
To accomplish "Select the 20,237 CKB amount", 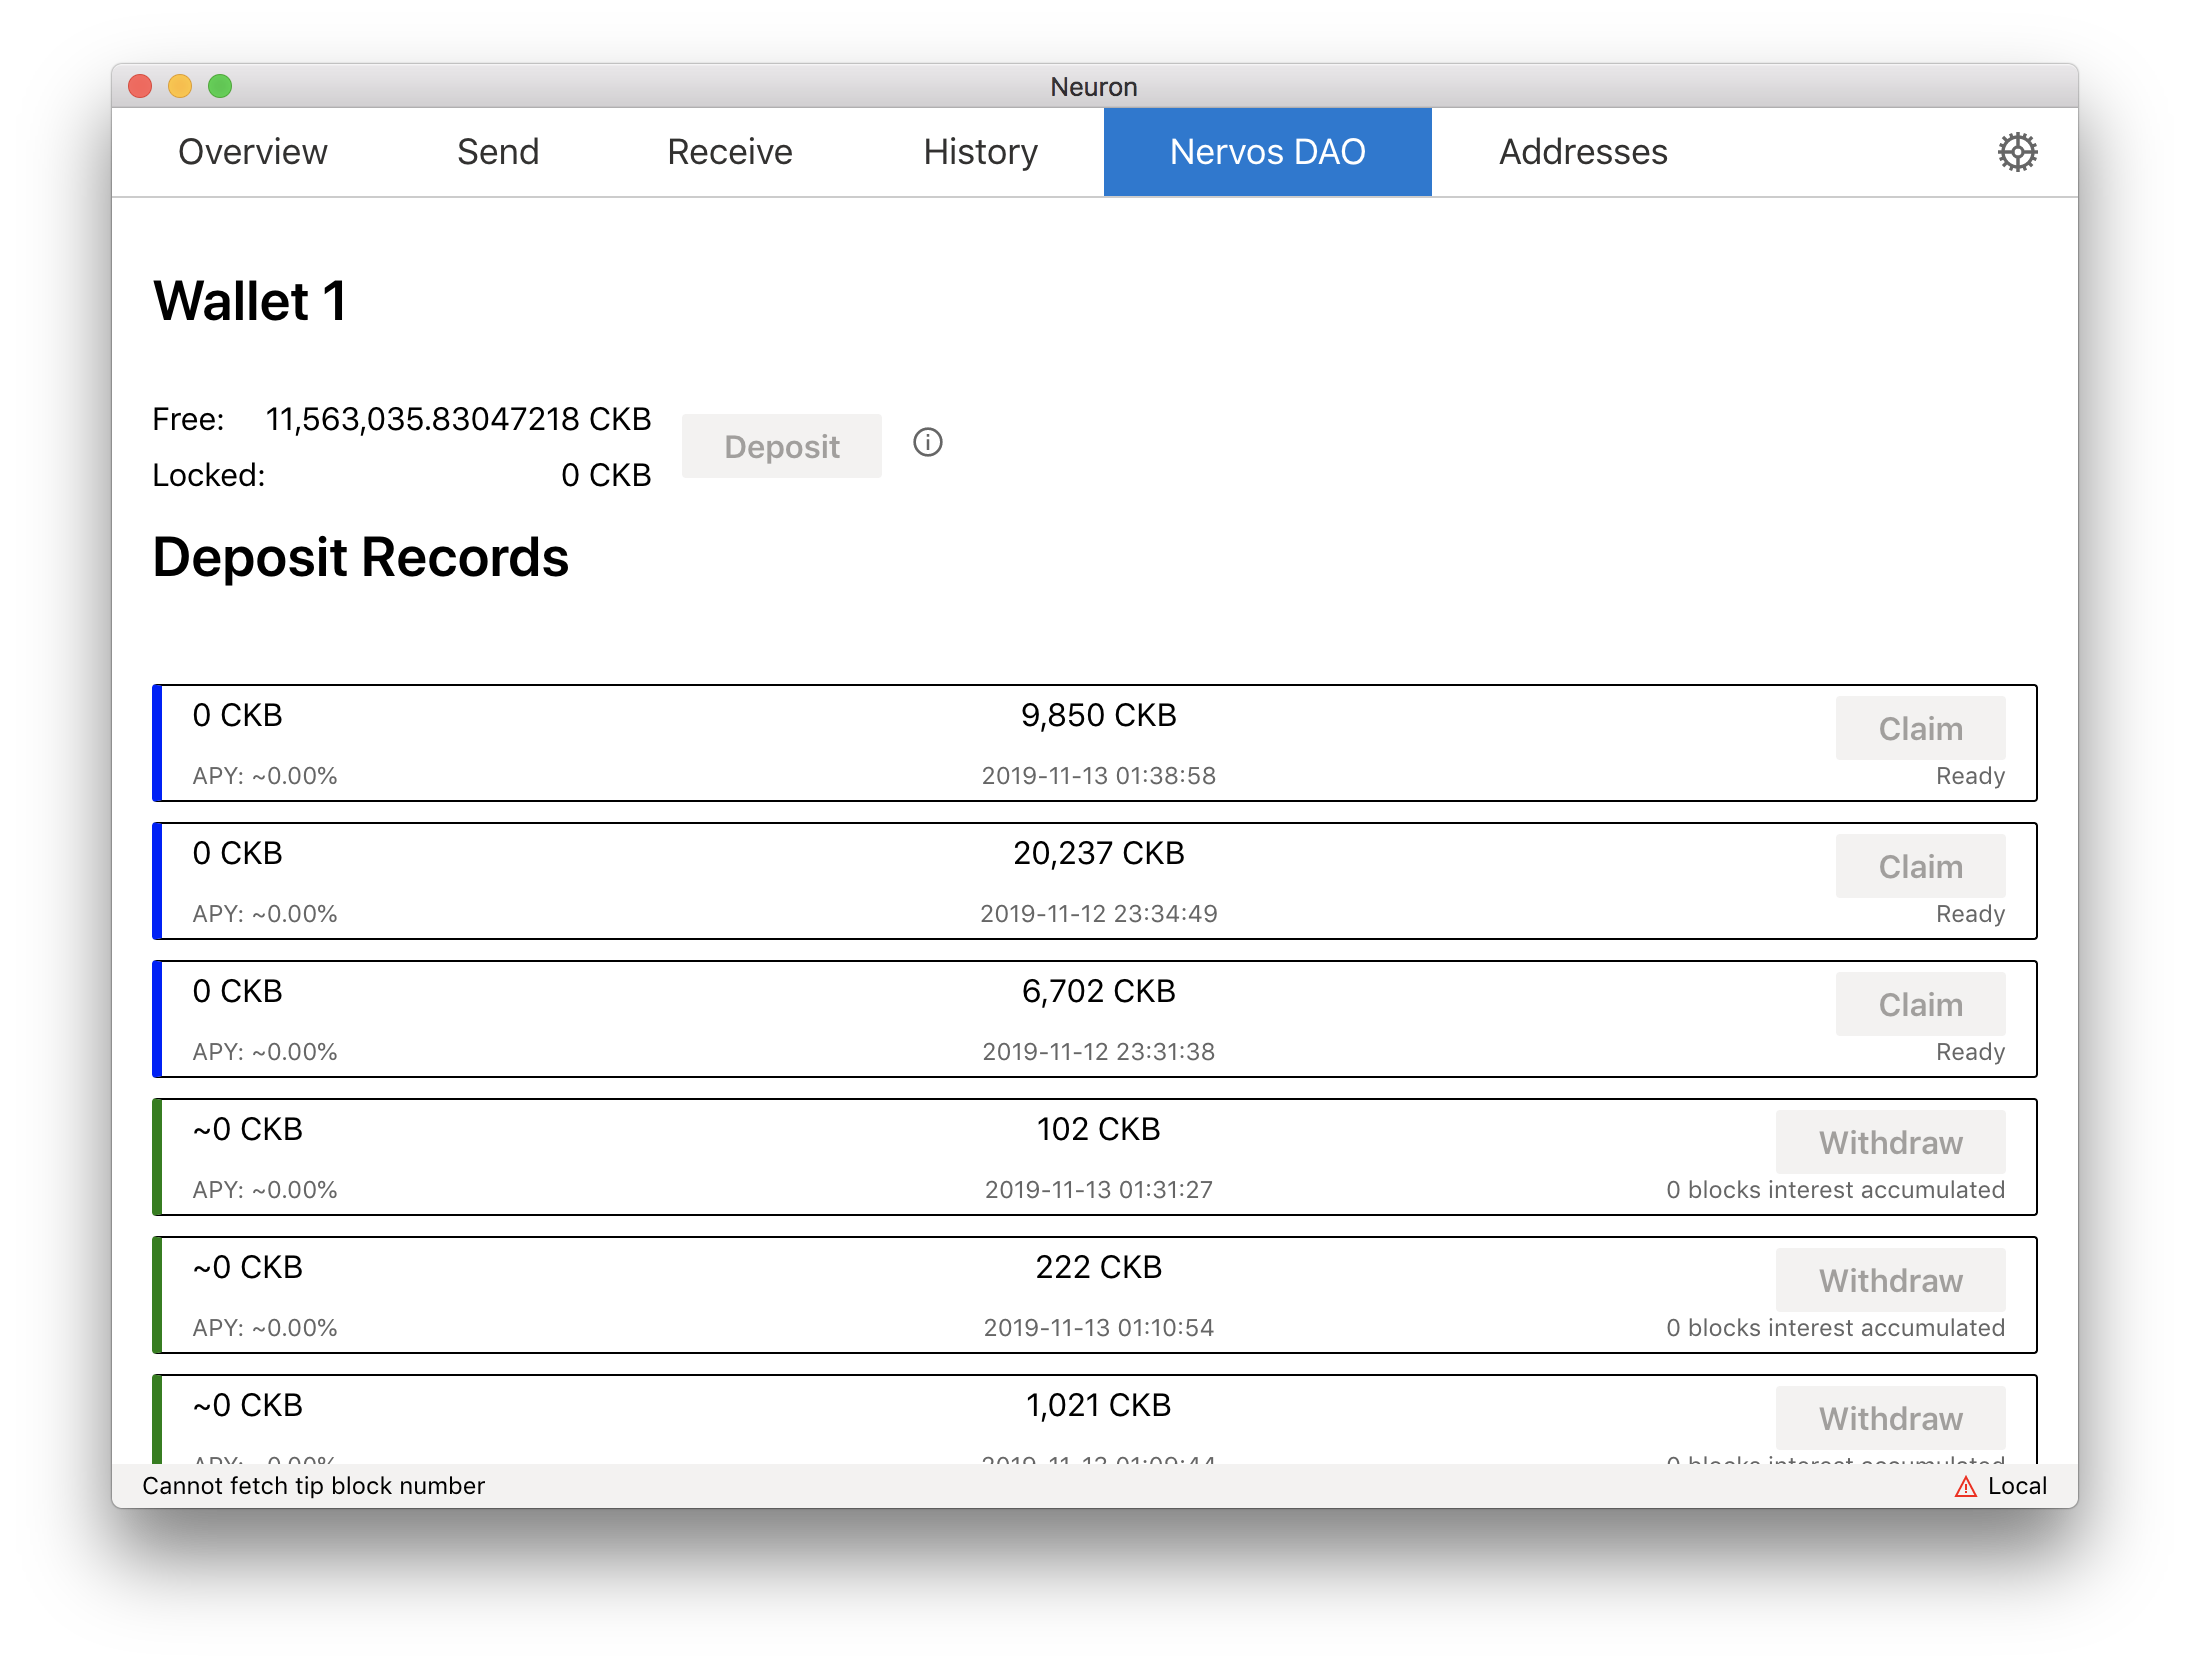I will pos(1098,853).
